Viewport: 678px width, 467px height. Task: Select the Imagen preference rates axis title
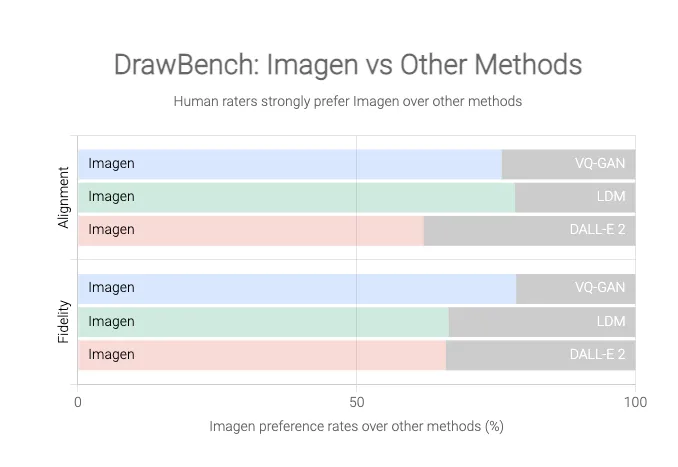pos(356,426)
